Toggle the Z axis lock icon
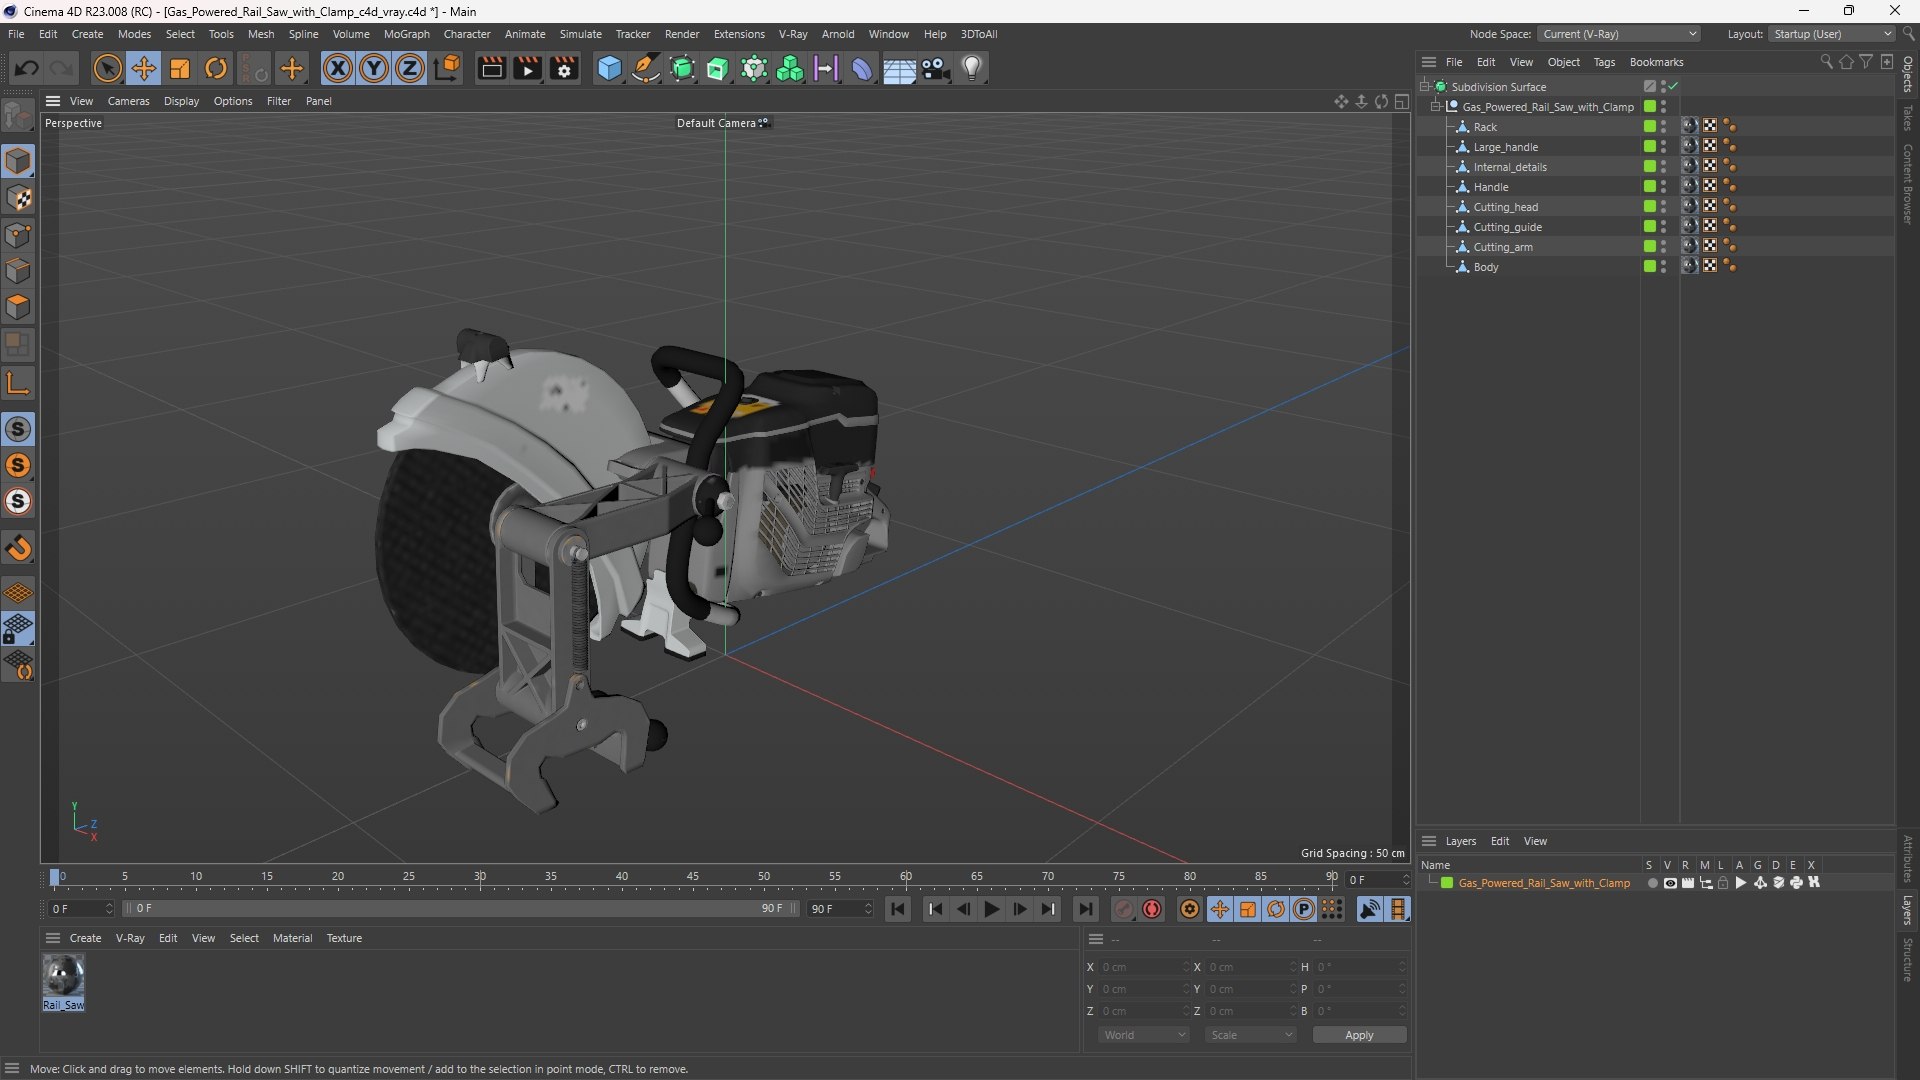This screenshot has width=1920, height=1080. pos(410,68)
